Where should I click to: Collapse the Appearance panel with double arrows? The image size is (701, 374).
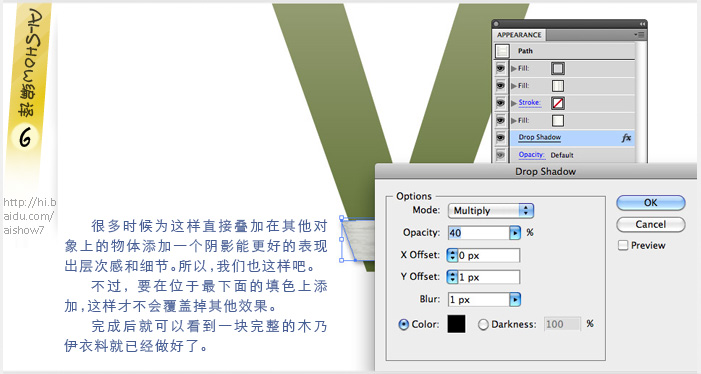642,24
